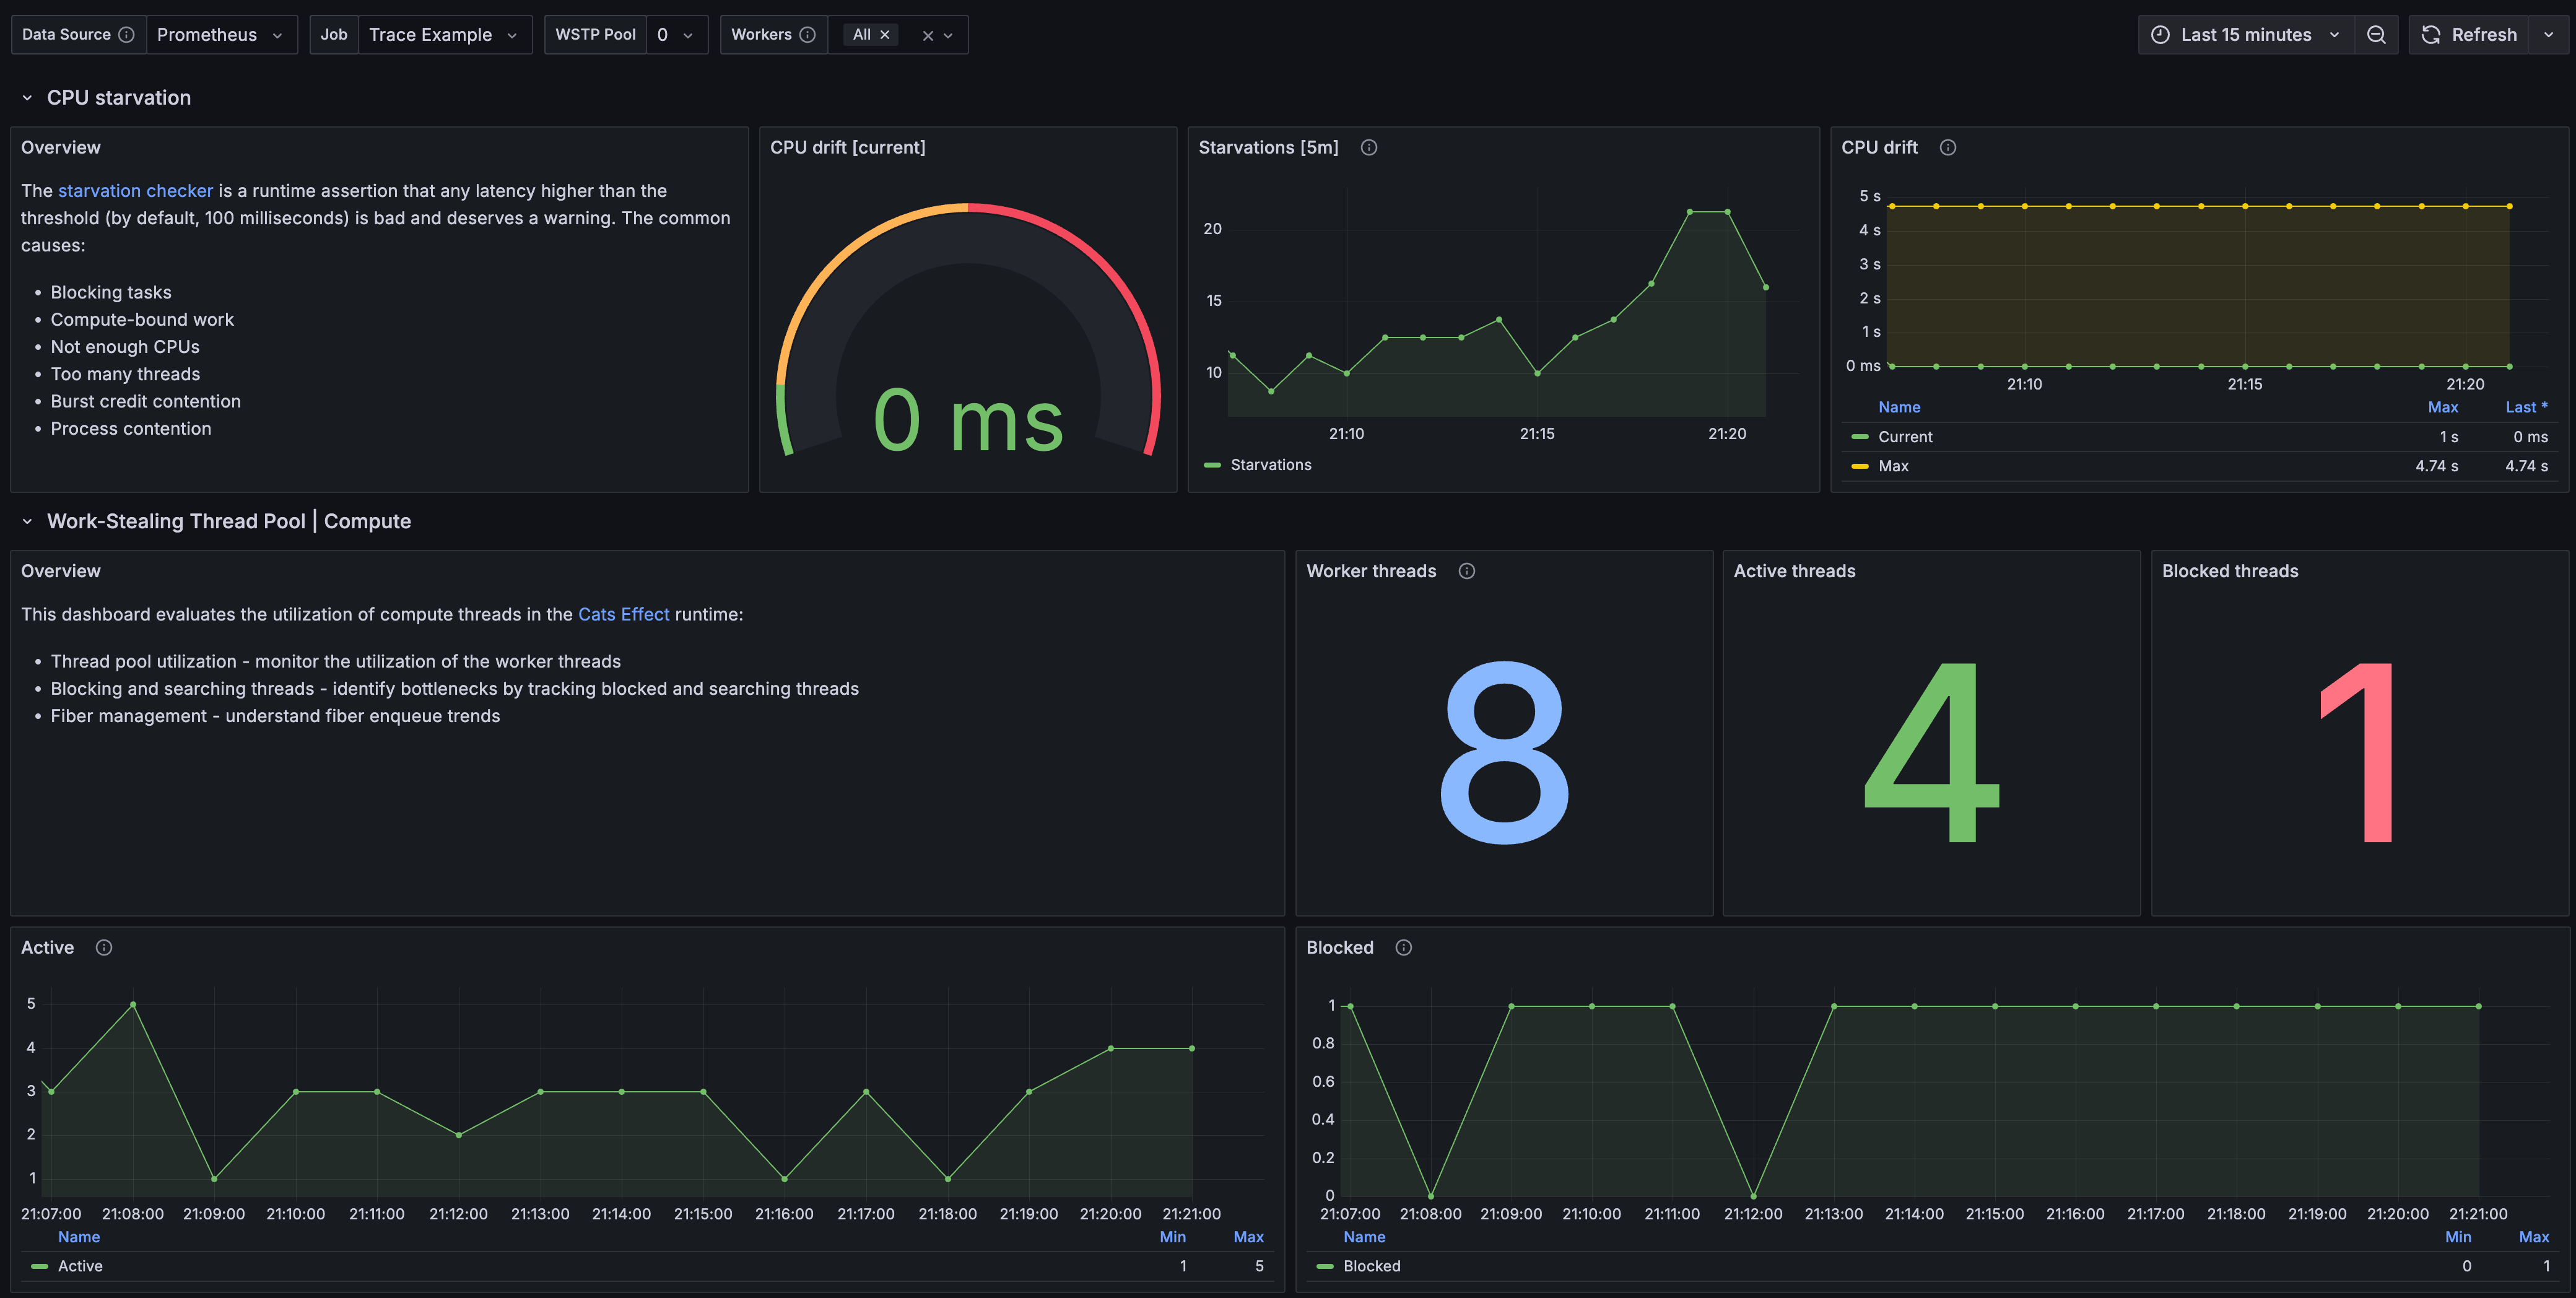Sort Blocked legend by Max column
The image size is (2576, 1298).
coord(2534,1237)
